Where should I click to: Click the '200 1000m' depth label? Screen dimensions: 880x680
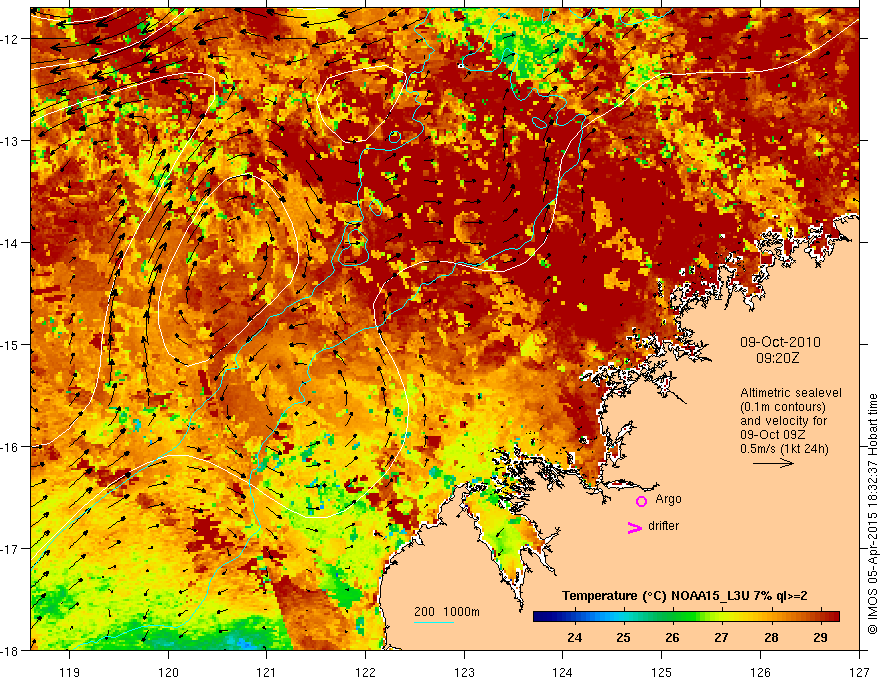tap(447, 612)
